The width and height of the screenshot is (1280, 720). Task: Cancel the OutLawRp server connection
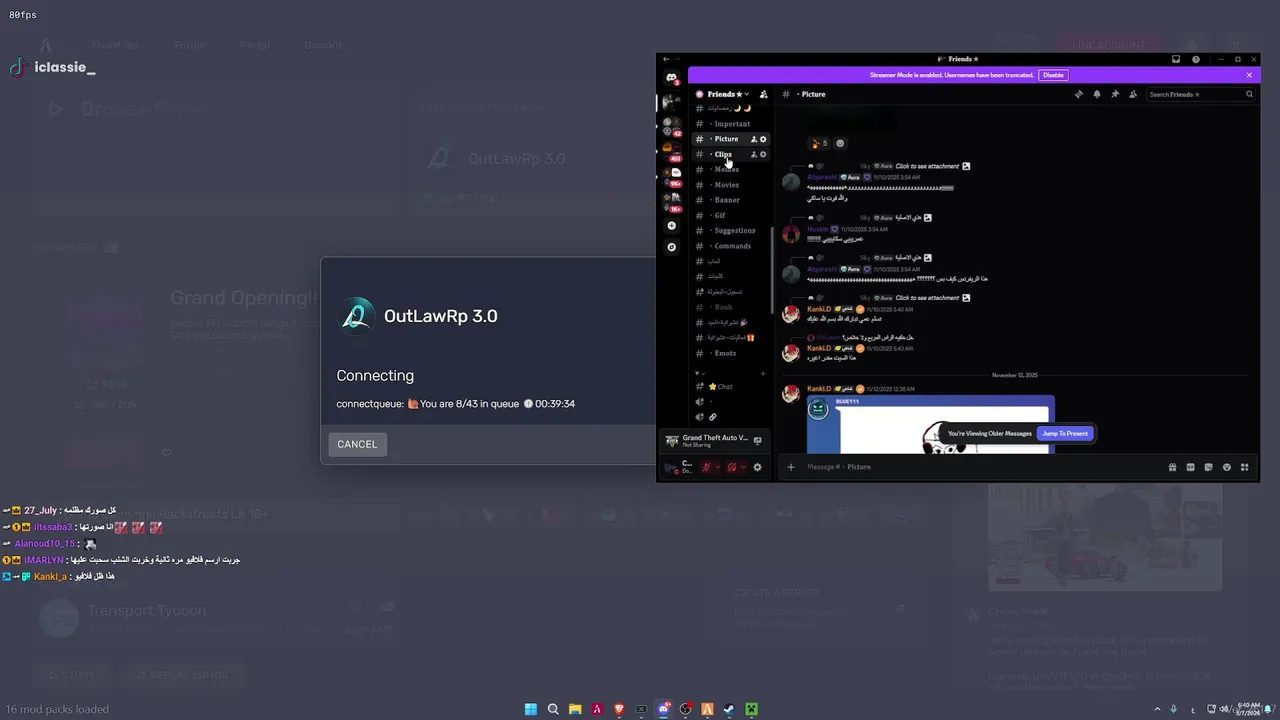click(357, 444)
